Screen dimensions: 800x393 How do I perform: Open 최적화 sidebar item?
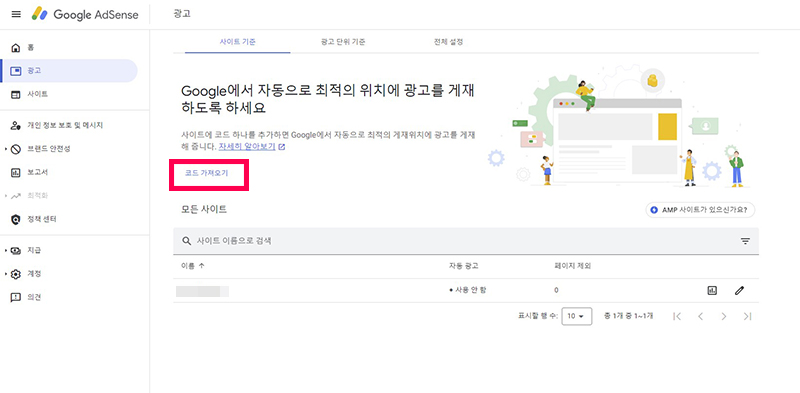pos(38,196)
